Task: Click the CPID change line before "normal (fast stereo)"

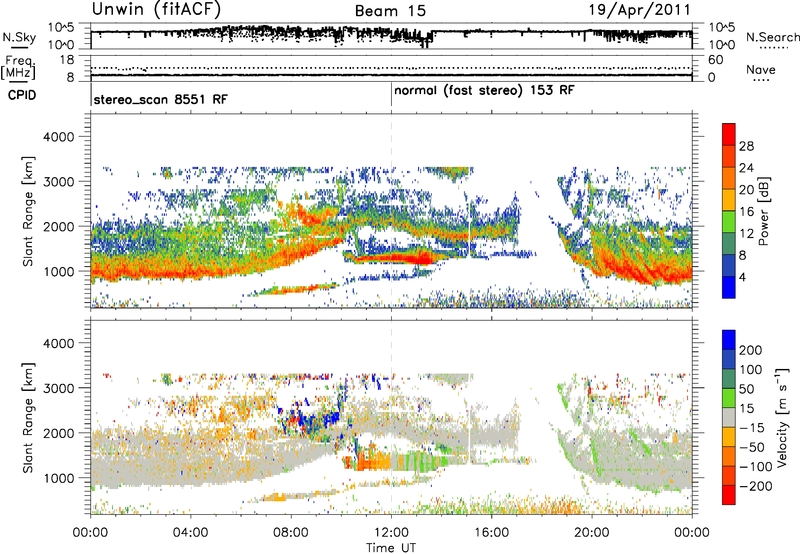Action: (391, 94)
